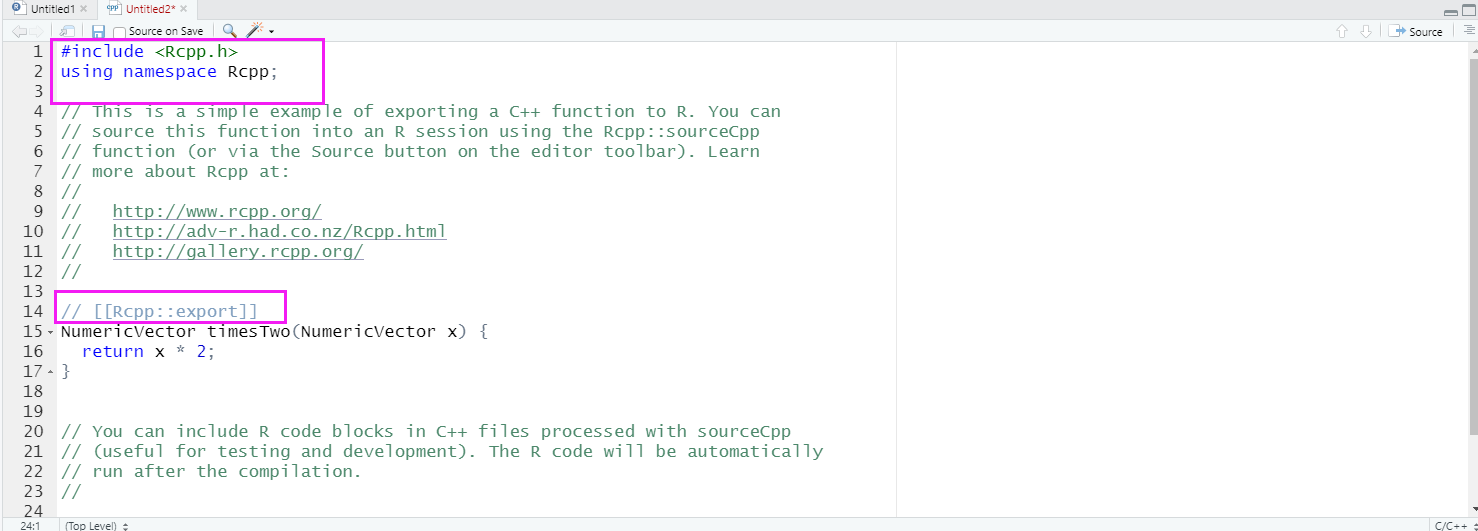The height and width of the screenshot is (531, 1478).
Task: Open the Top Level scope selector
Action: pyautogui.click(x=97, y=525)
